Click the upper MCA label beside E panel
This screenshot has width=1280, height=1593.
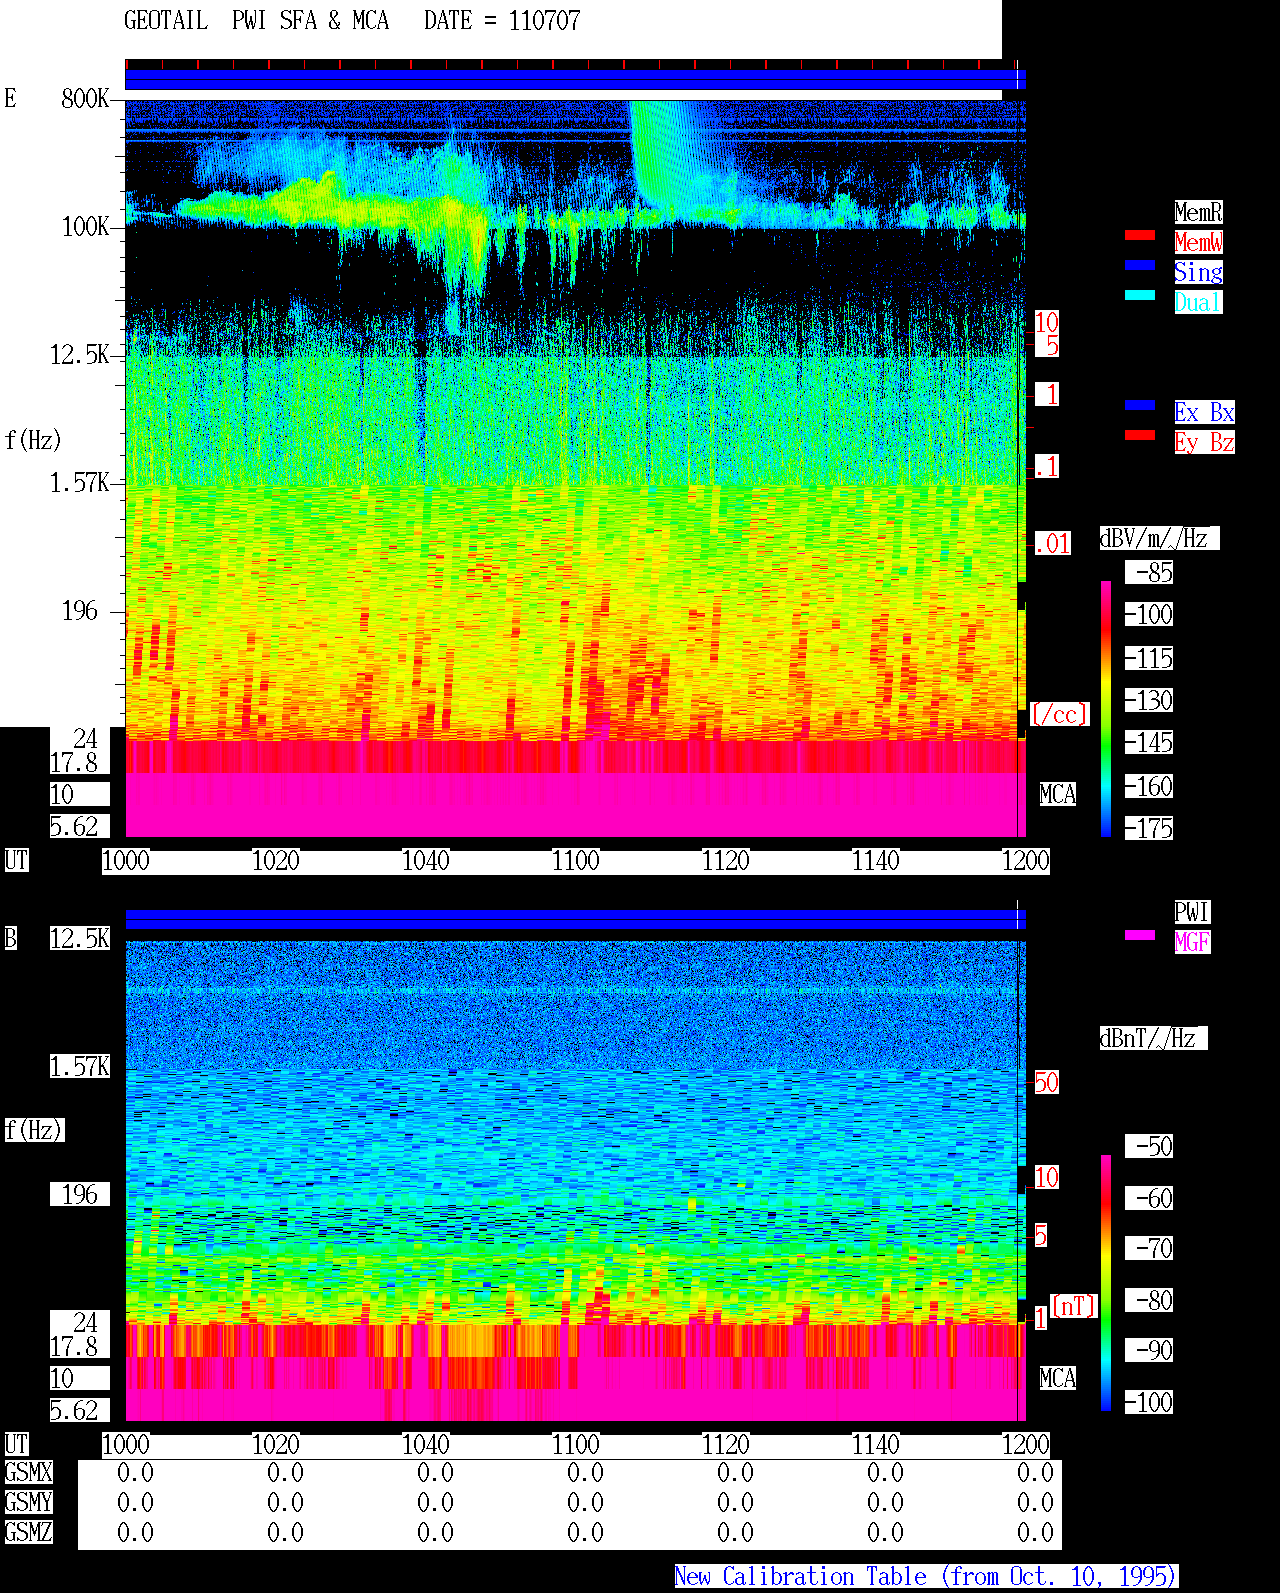pos(1057,795)
